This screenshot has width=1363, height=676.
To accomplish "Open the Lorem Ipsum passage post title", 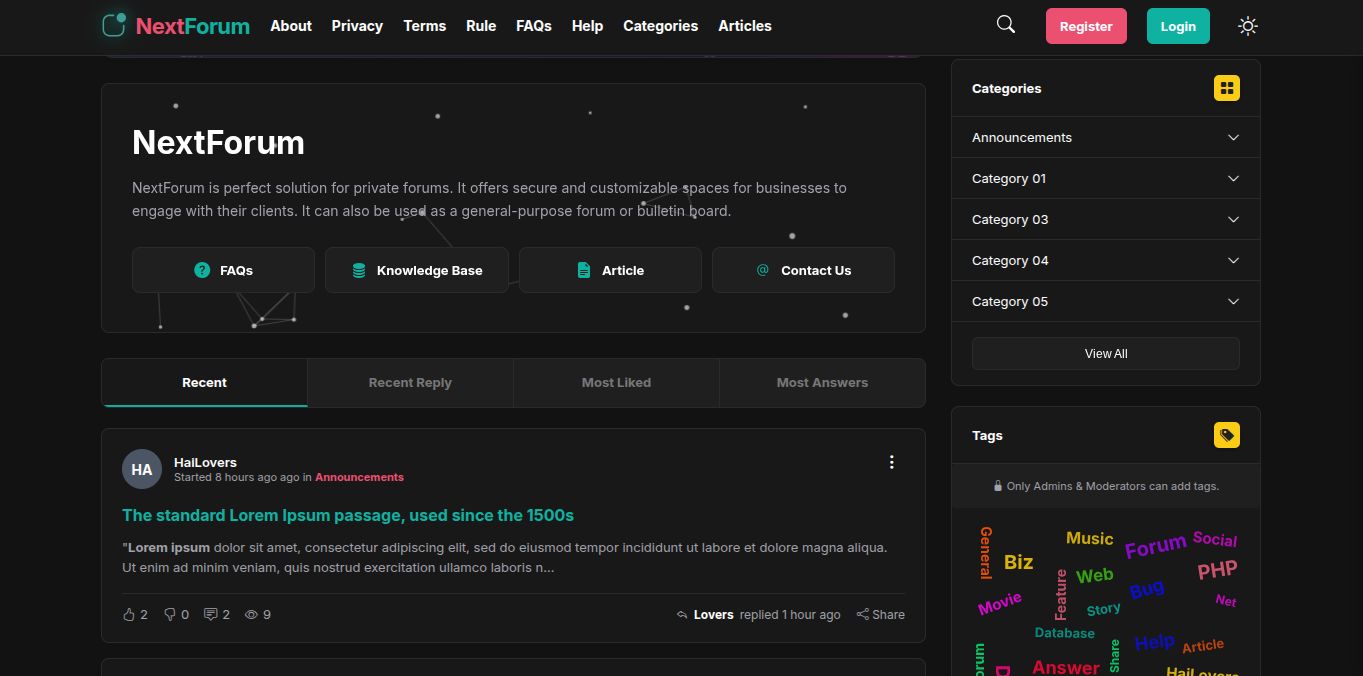I will point(347,515).
